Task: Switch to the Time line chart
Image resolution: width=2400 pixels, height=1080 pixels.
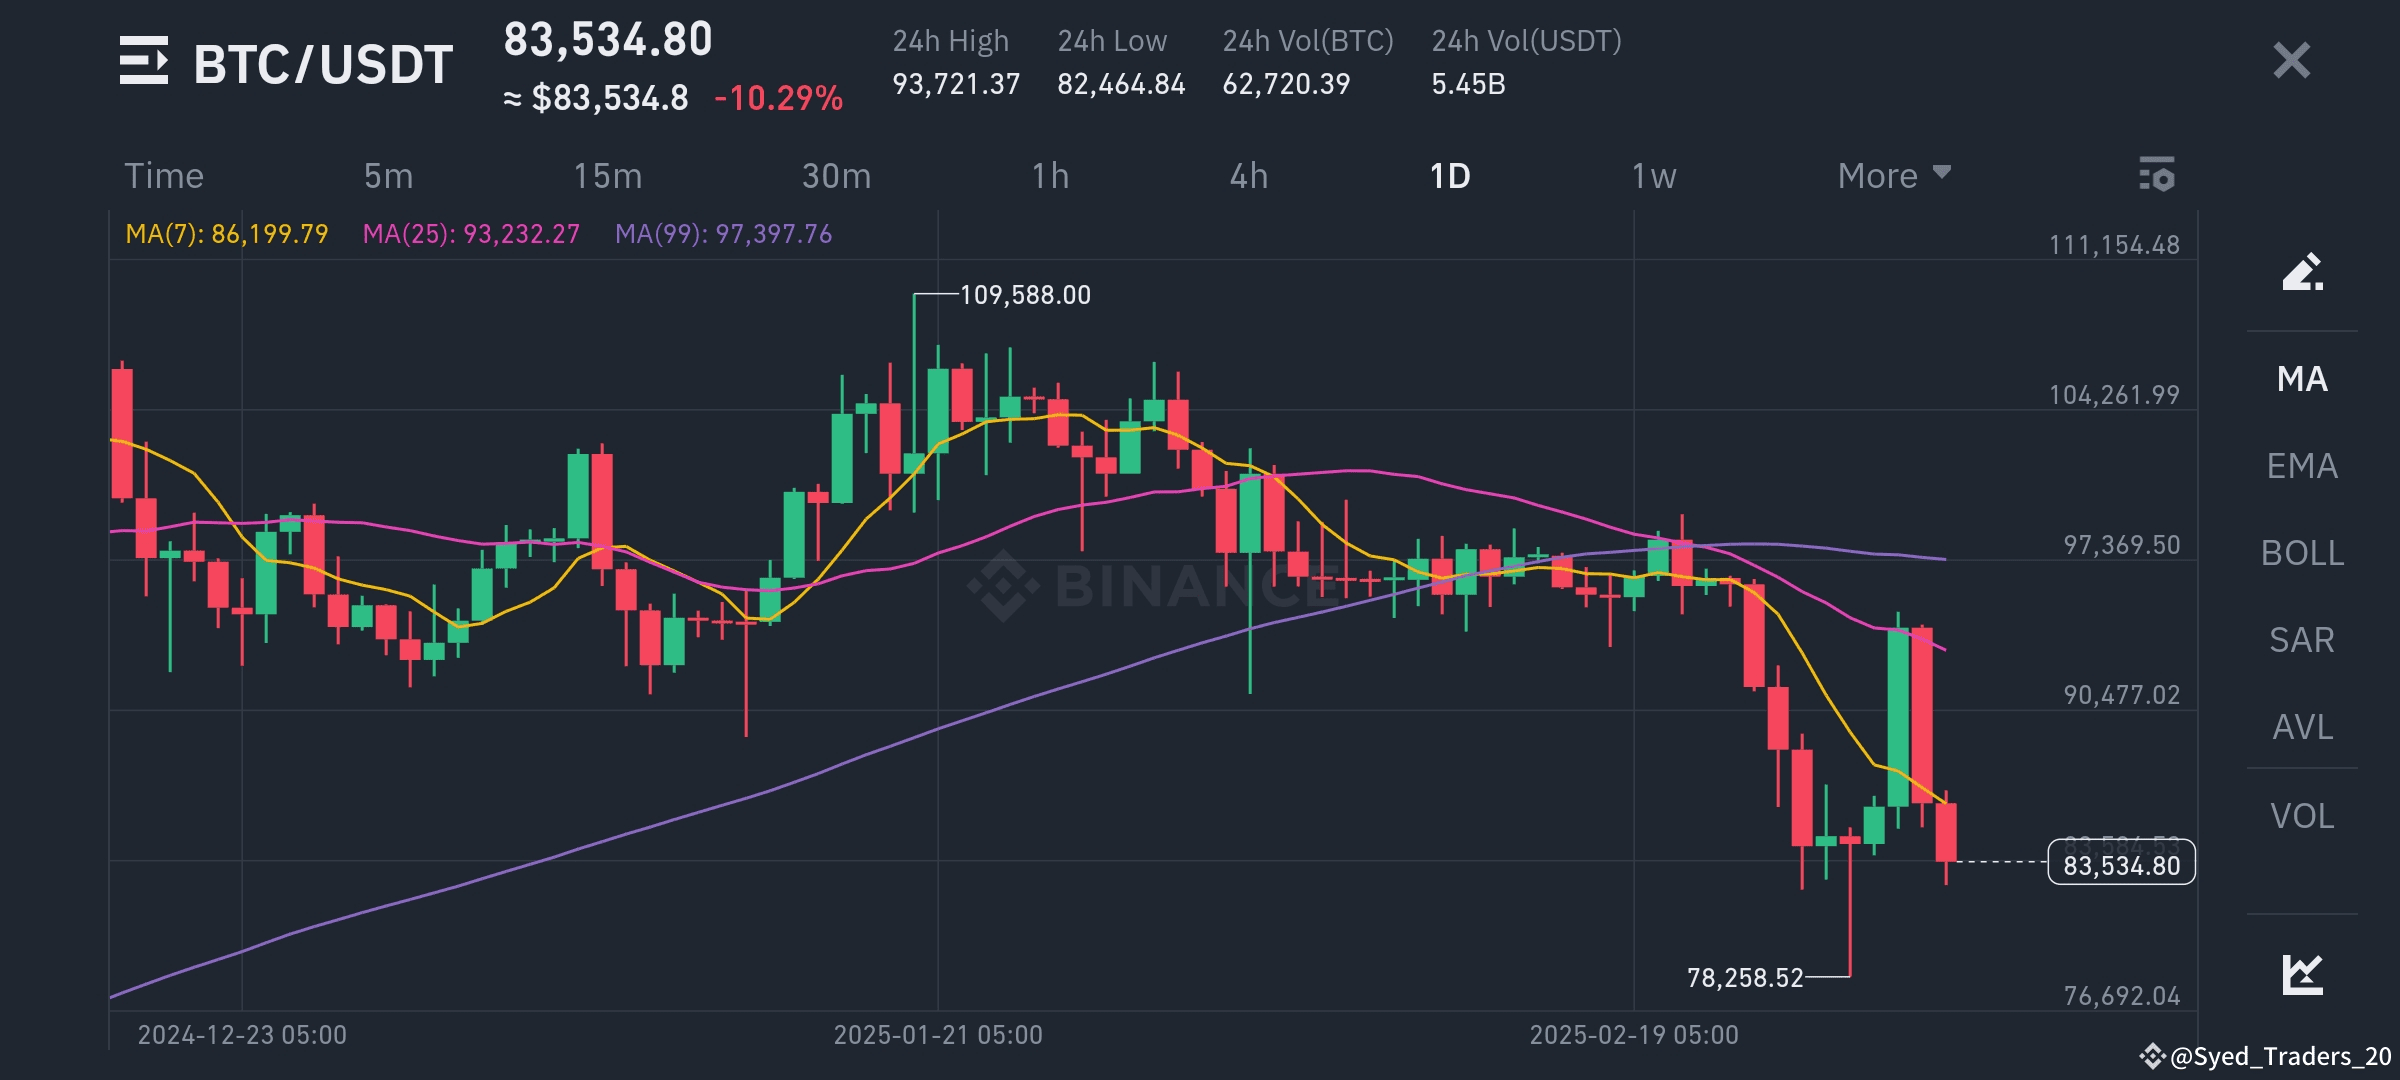Action: click(164, 176)
